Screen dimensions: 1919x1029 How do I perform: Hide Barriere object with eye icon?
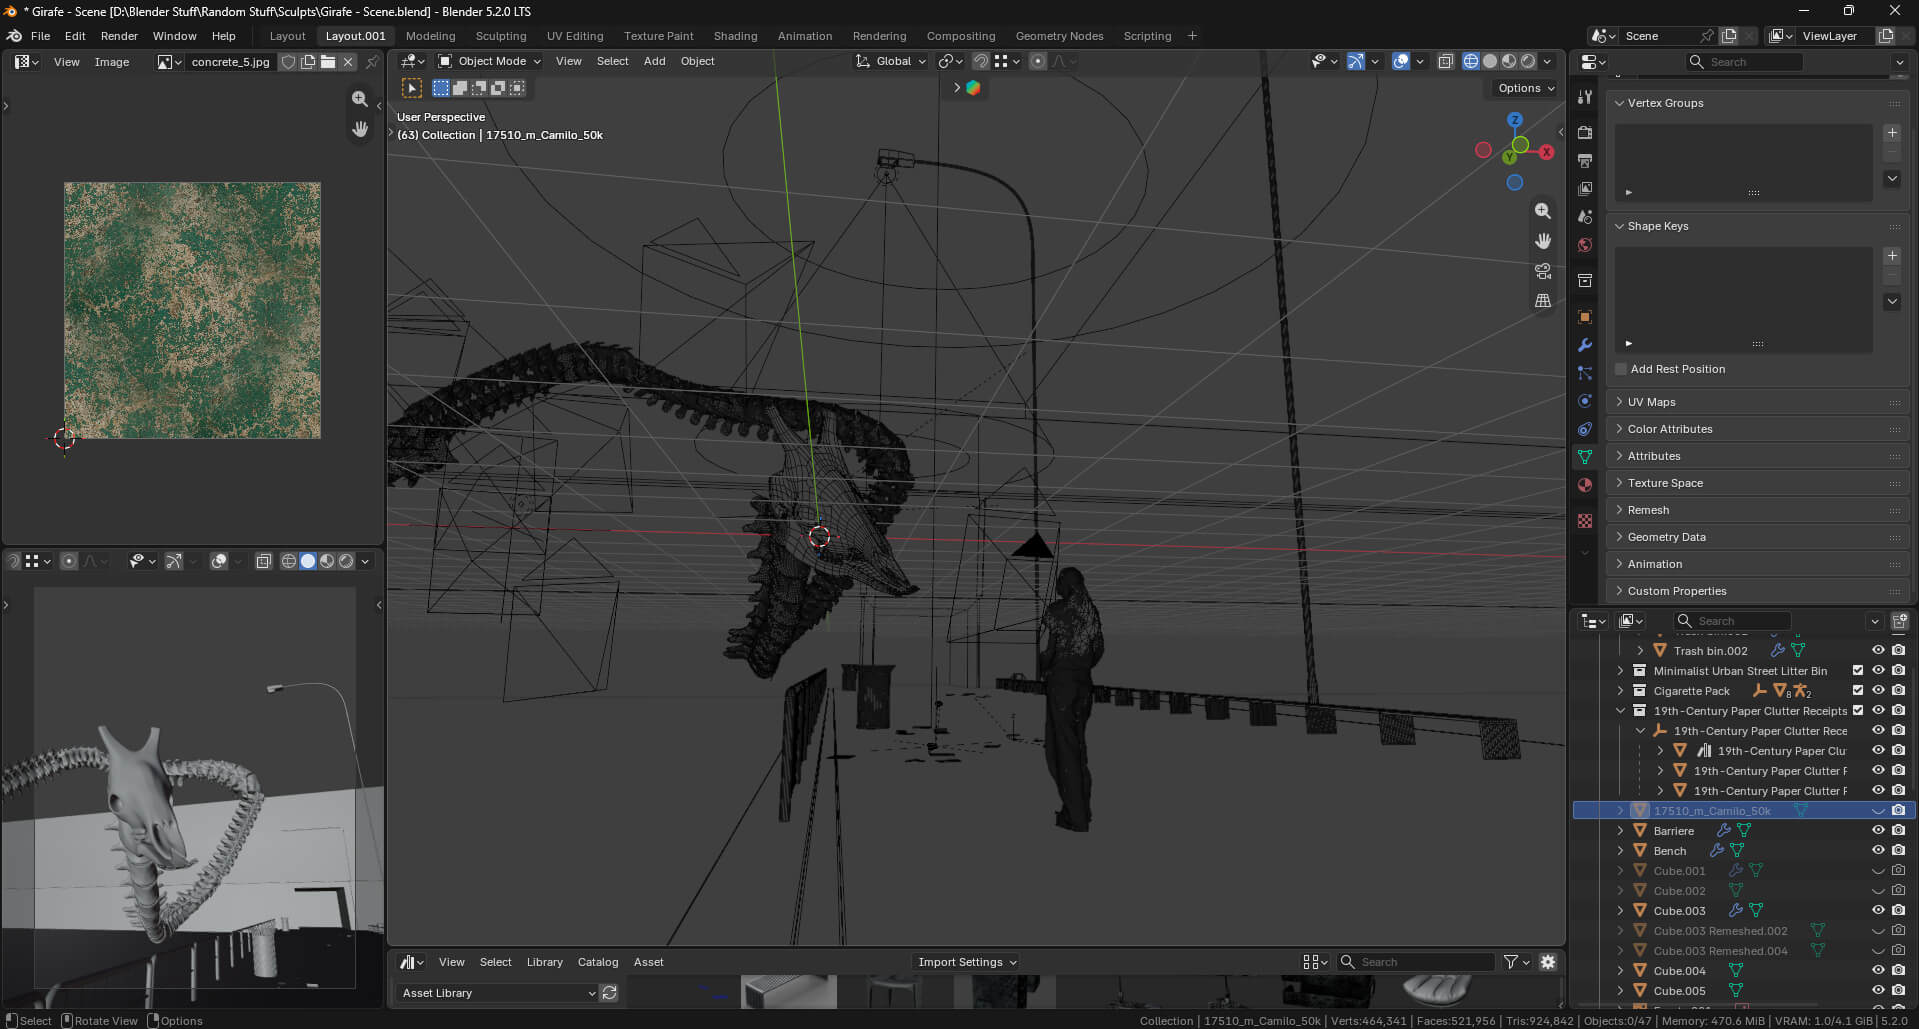coord(1878,830)
